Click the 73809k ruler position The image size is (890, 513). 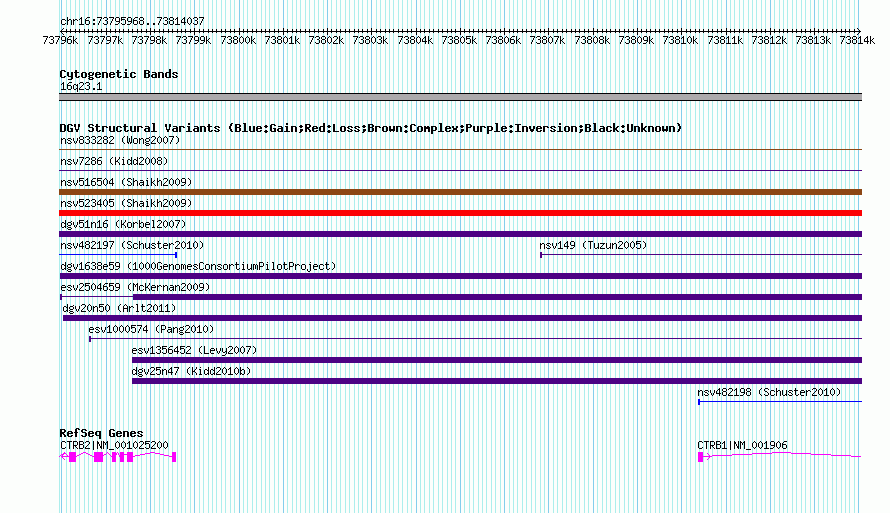(x=636, y=40)
